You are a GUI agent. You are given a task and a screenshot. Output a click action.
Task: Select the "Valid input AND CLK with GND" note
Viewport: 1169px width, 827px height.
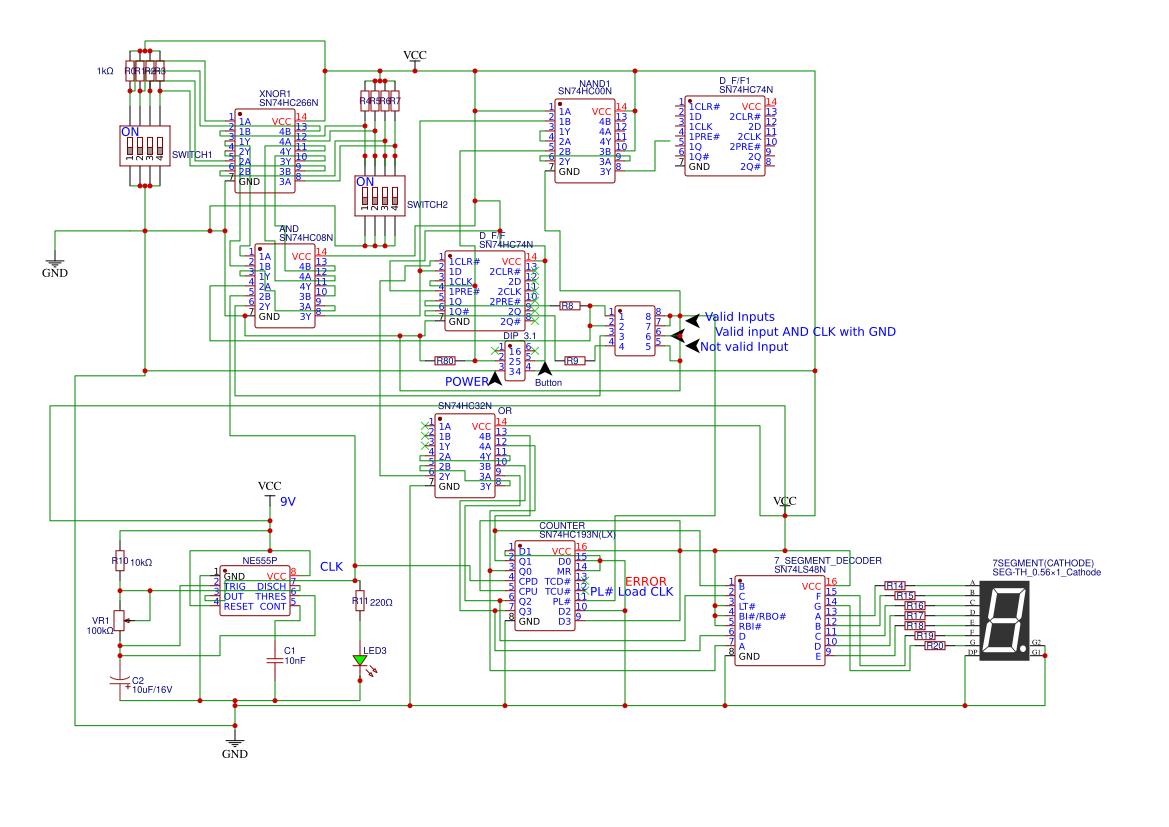[x=805, y=332]
